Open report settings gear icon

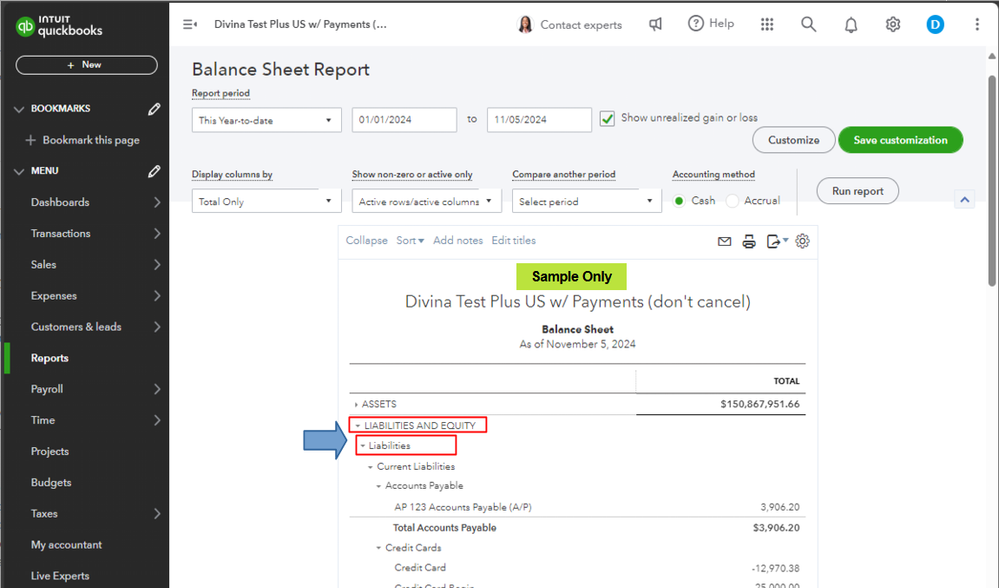click(x=802, y=241)
